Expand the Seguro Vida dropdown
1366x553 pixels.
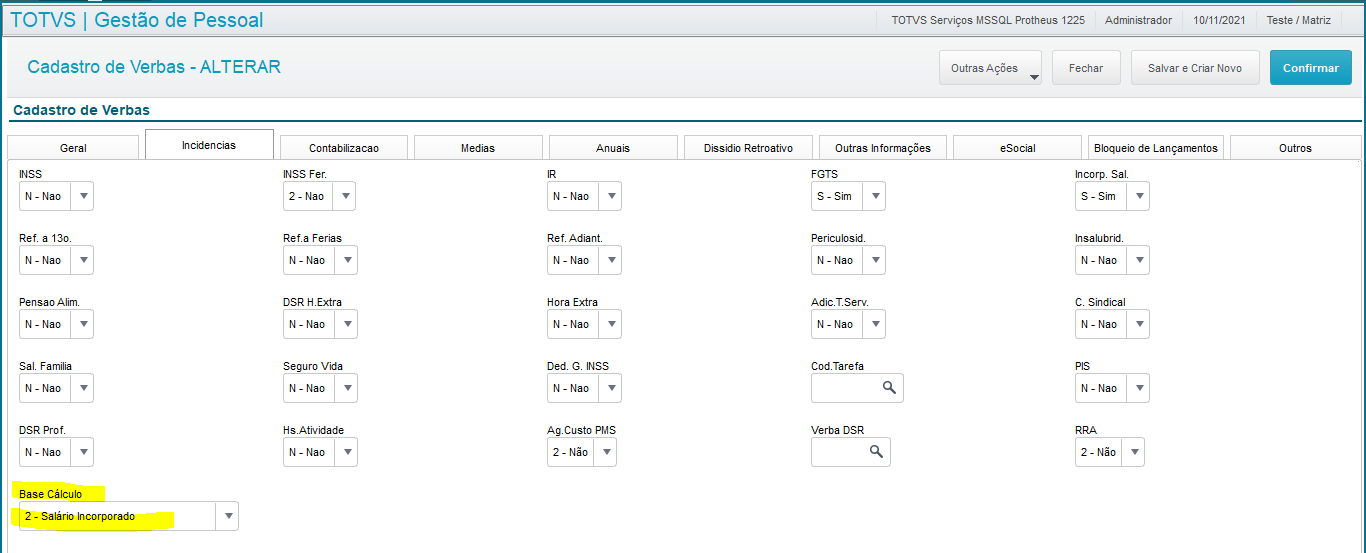tap(346, 388)
